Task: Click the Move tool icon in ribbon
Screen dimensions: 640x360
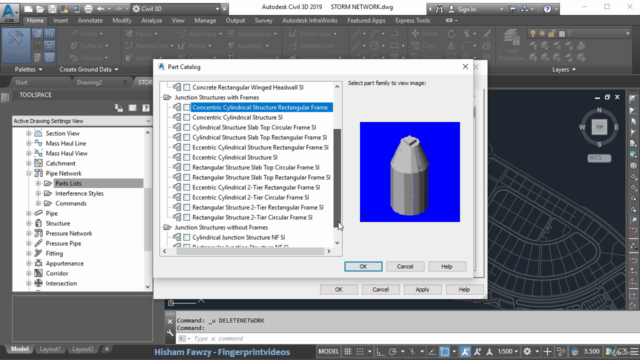Action: pyautogui.click(x=415, y=33)
